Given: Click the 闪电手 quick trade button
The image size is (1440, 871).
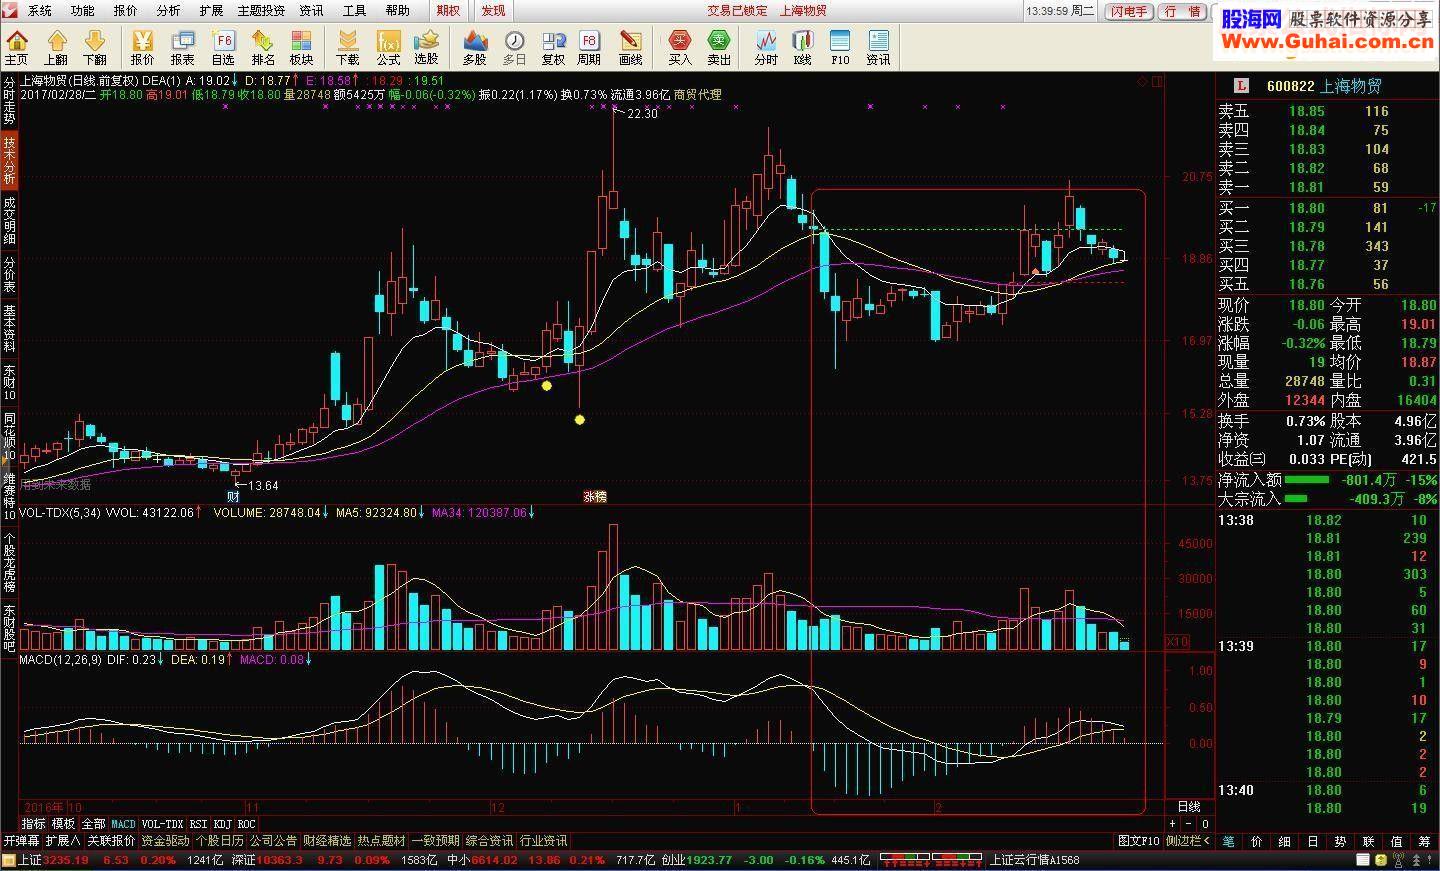Looking at the screenshot, I should point(1129,11).
